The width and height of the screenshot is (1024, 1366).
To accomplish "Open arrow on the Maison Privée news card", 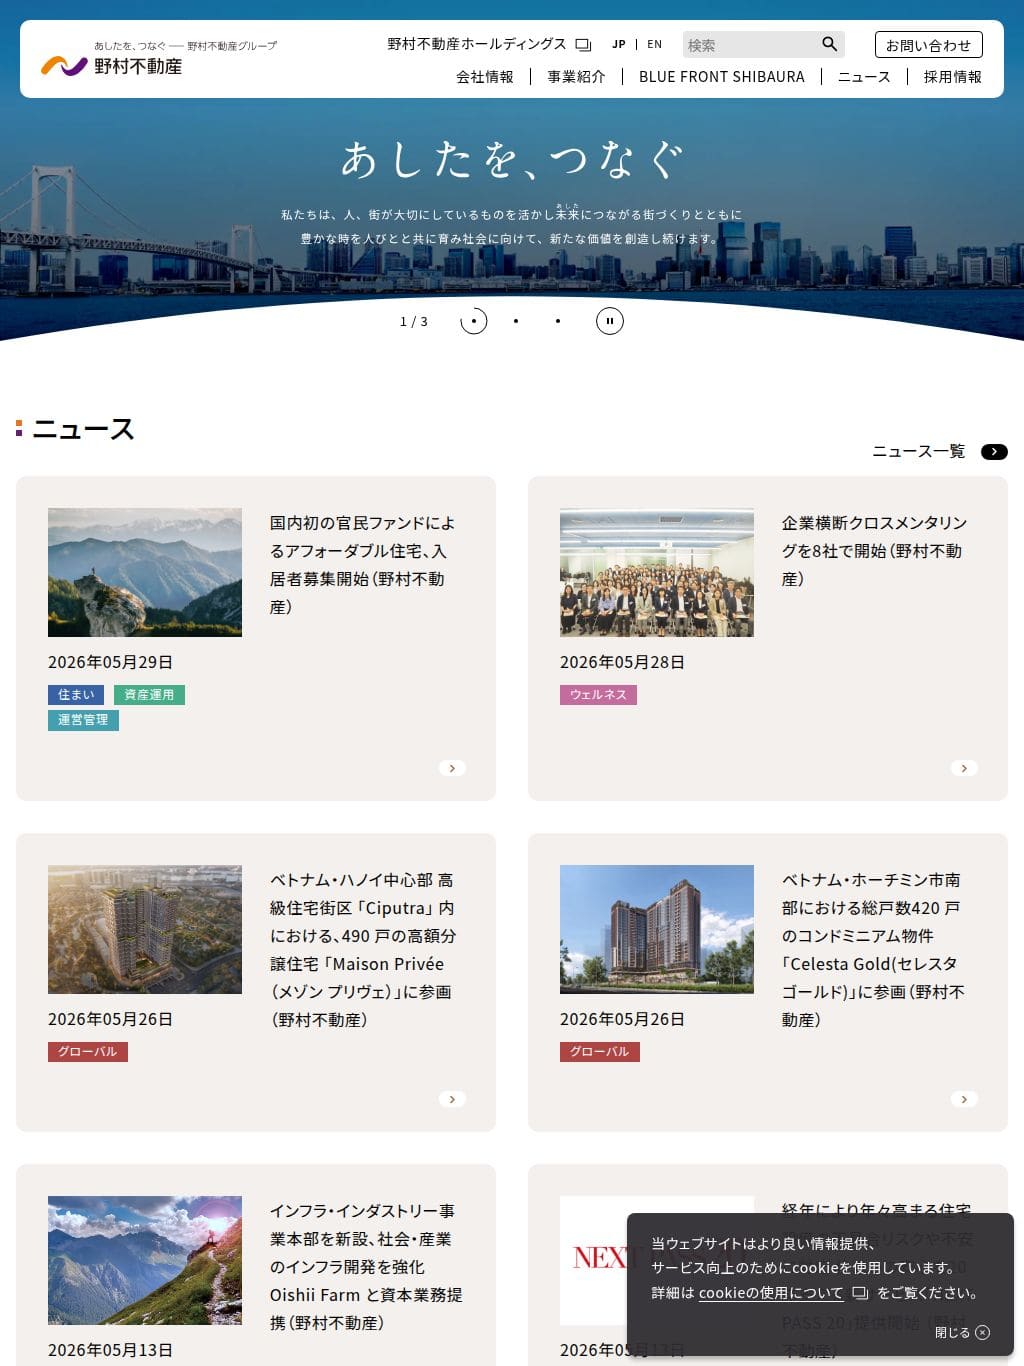I will tap(452, 1099).
